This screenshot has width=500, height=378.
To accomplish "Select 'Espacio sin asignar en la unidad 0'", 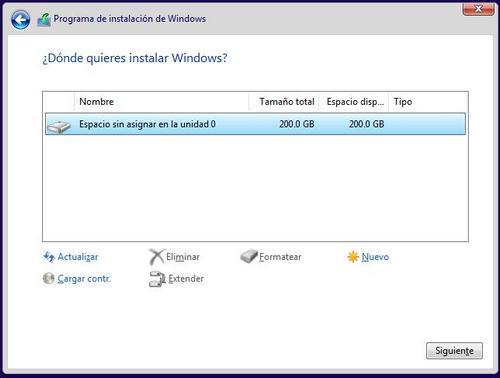I will pos(255,124).
